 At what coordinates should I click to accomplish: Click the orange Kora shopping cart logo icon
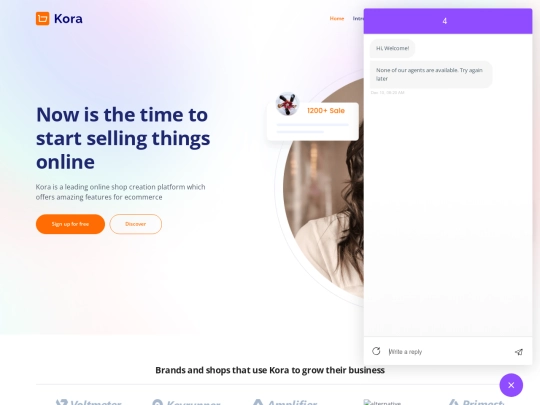pyautogui.click(x=43, y=19)
